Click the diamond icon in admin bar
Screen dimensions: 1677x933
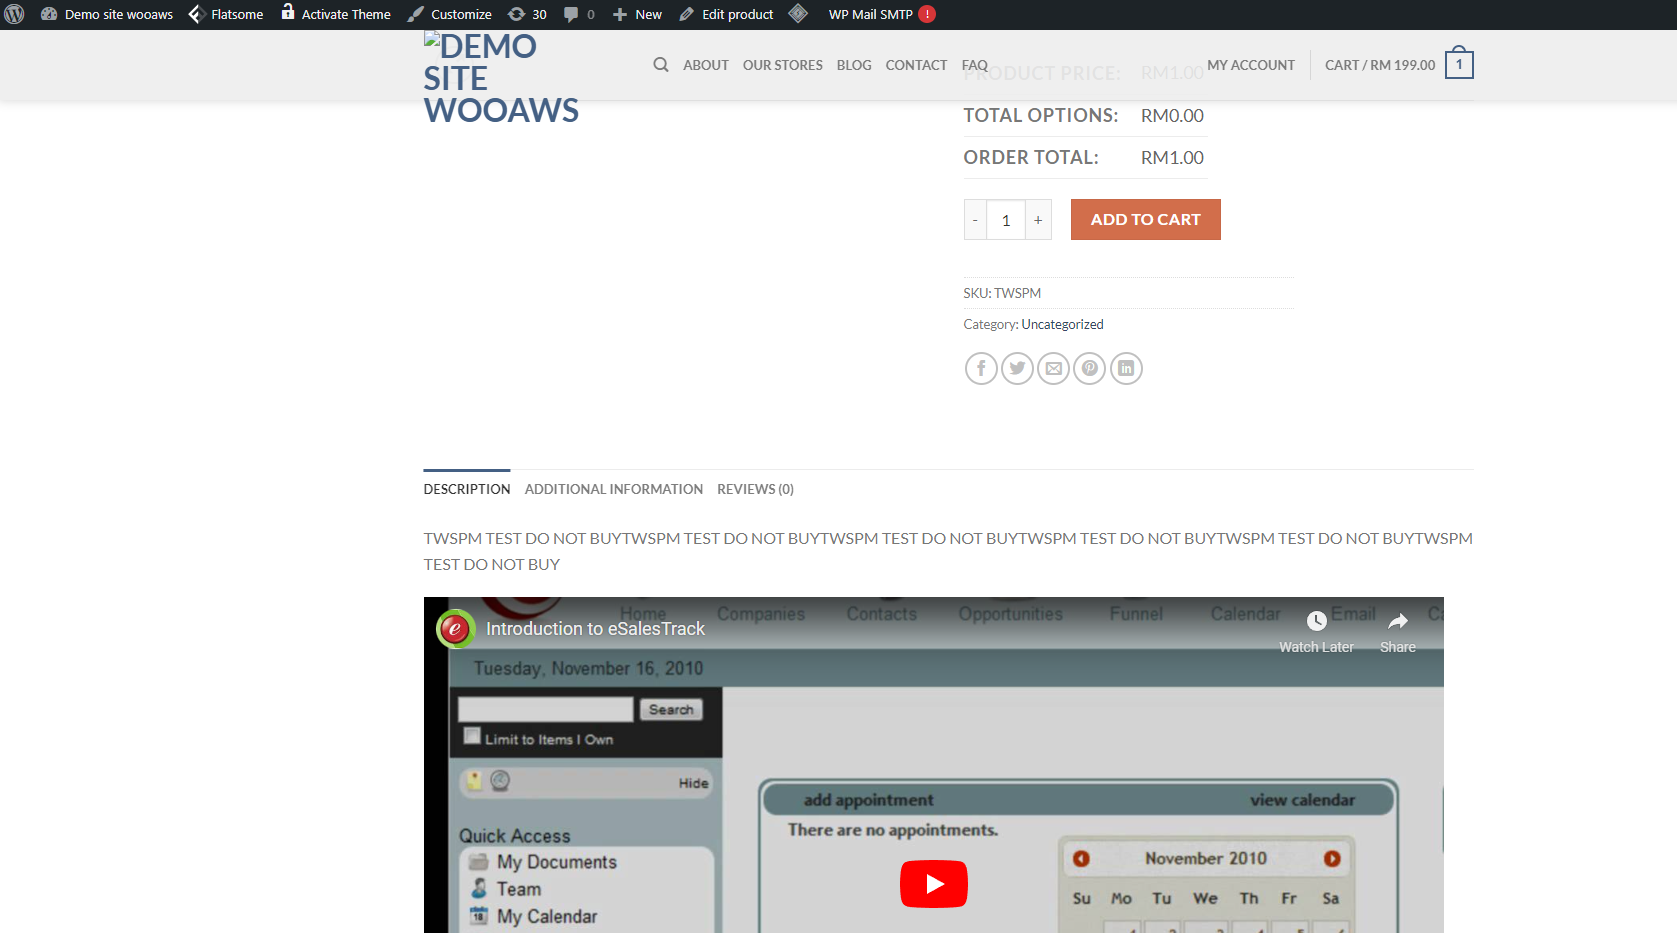798,13
